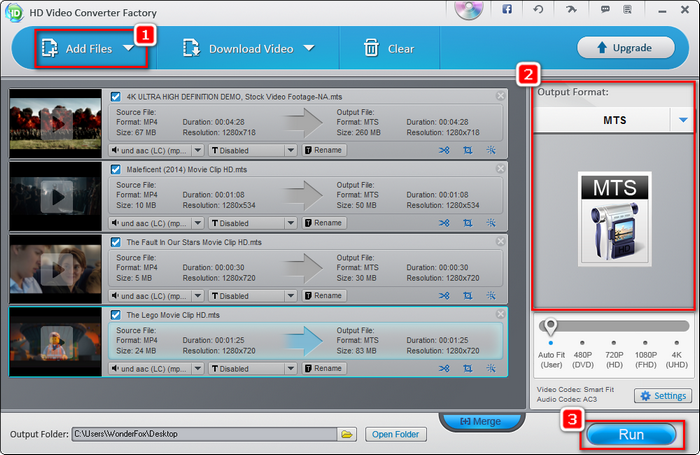Click the effects icon for Maleficent clip
Image resolution: width=700 pixels, height=455 pixels.
(x=491, y=223)
